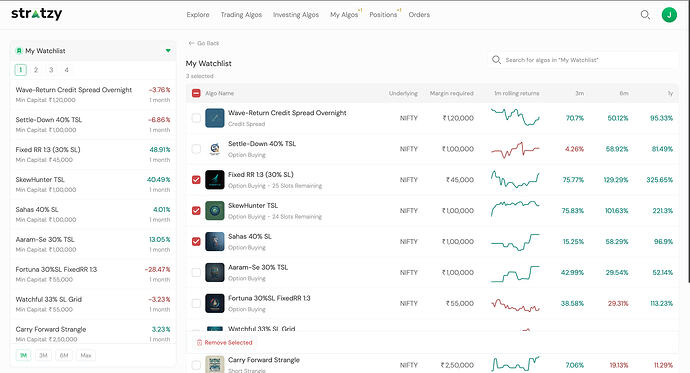Open the Positions nav item
690x373 pixels.
(x=383, y=15)
